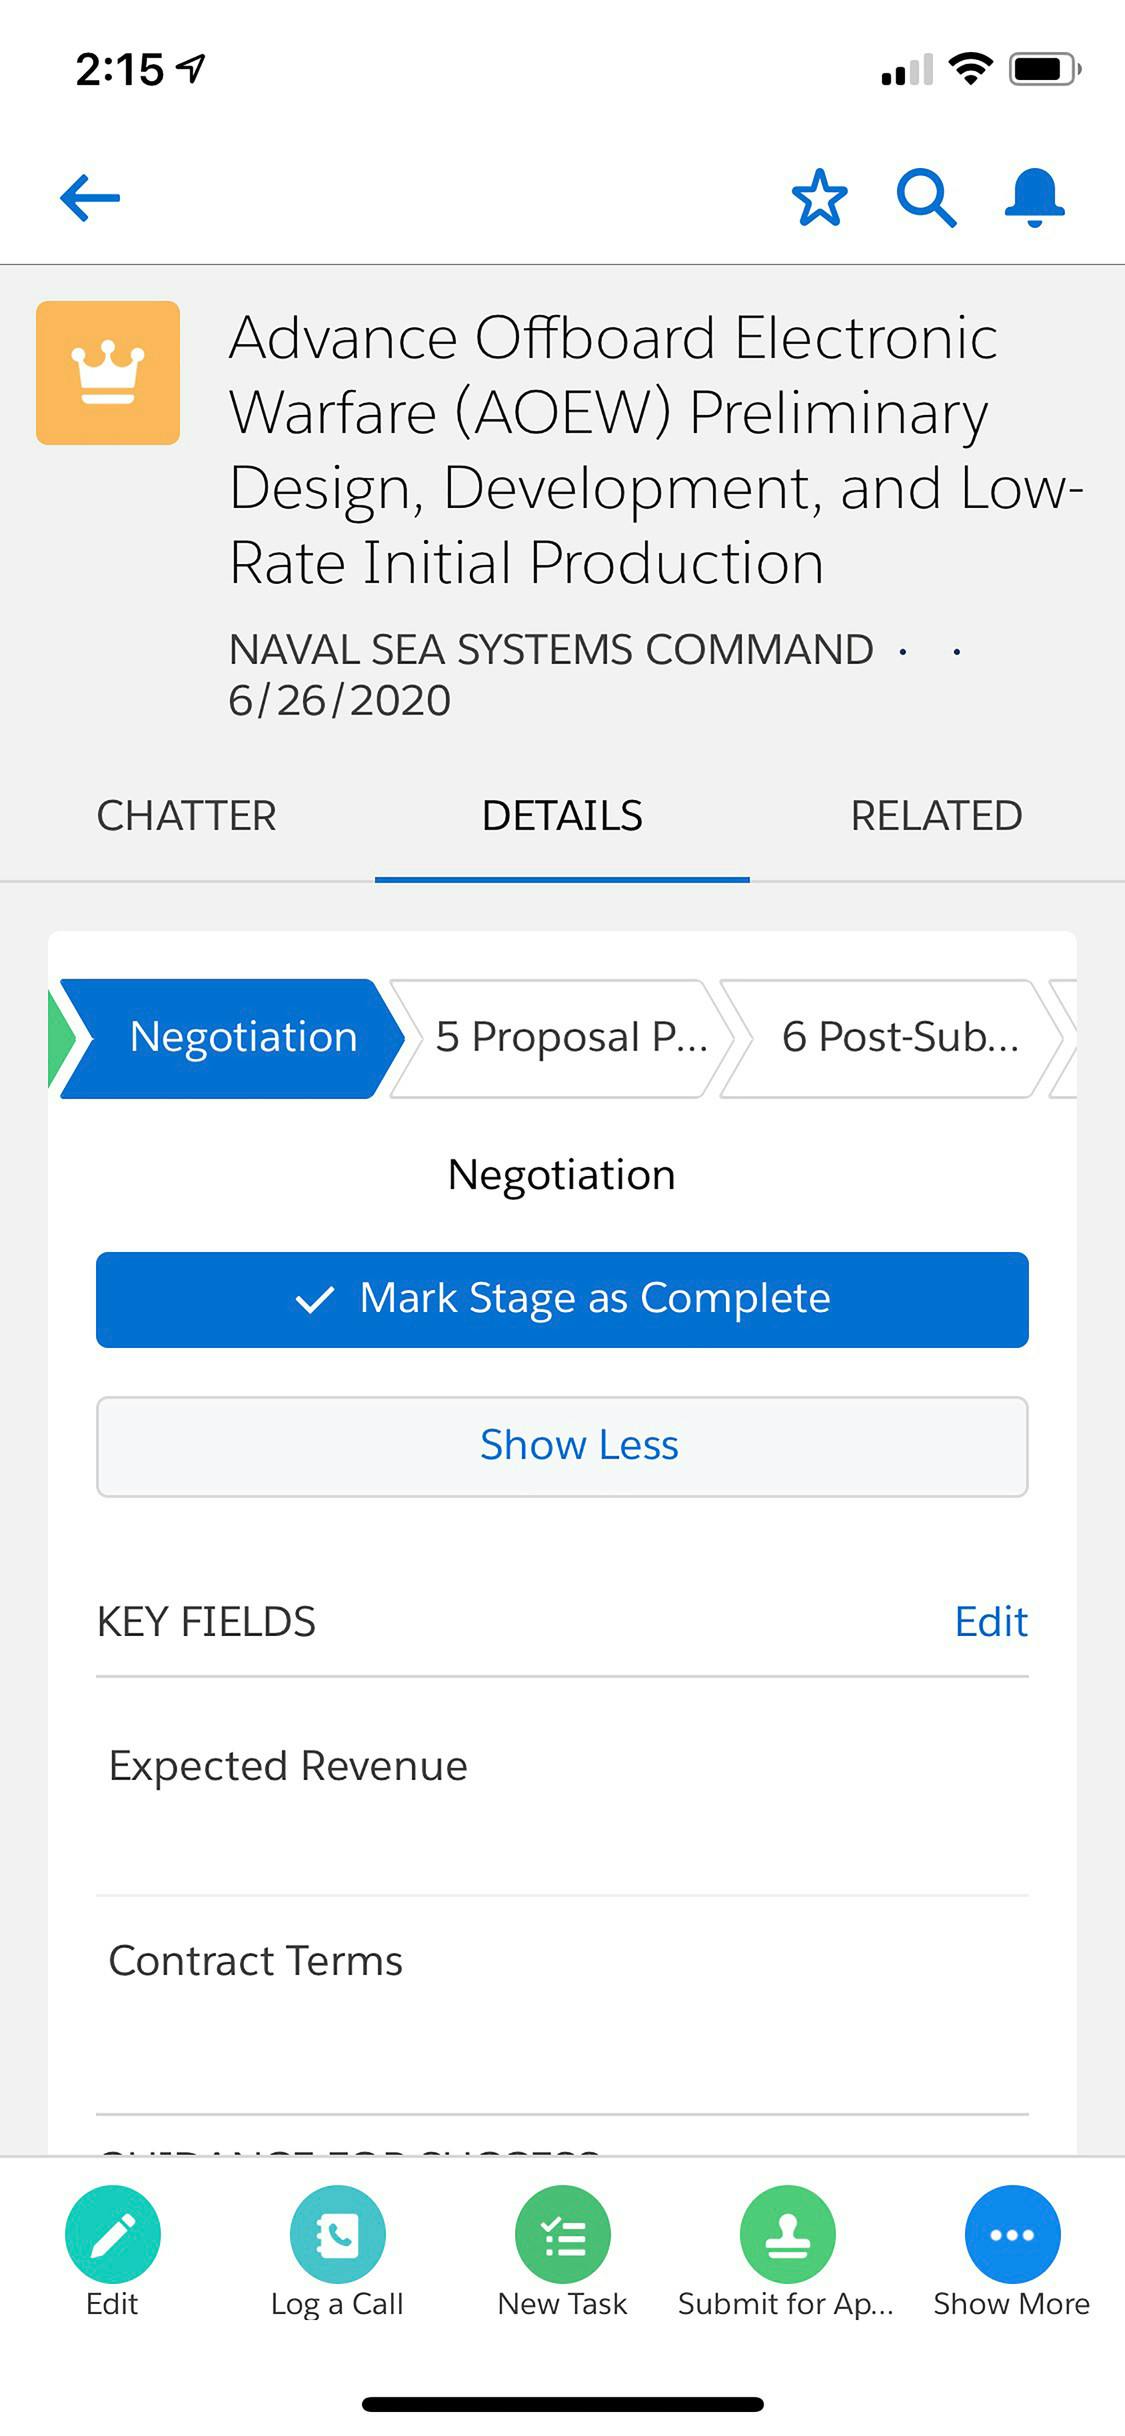Open notifications bell icon

point(1034,197)
